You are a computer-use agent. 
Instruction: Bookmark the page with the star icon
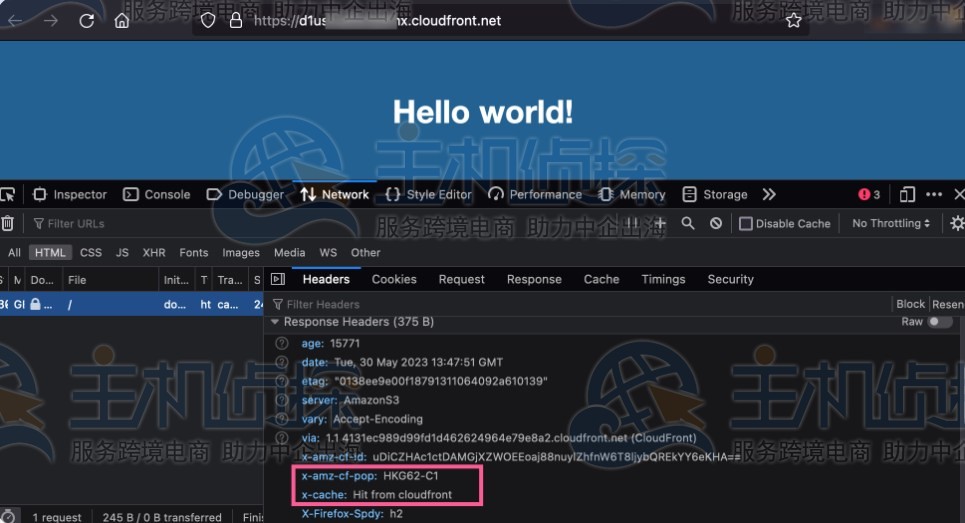point(794,21)
